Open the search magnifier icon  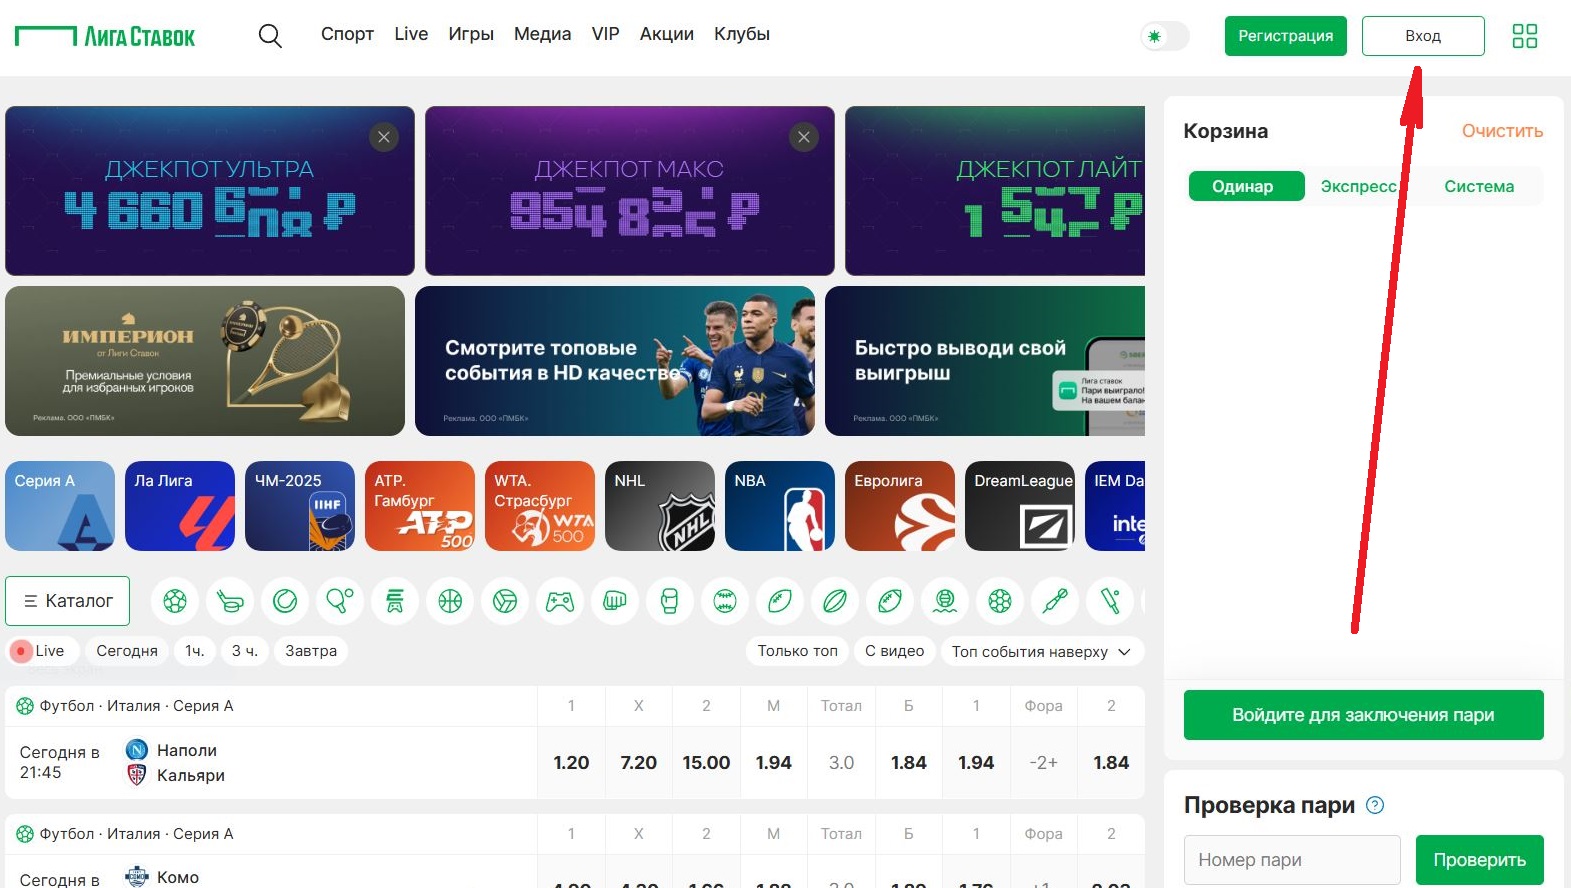pos(270,36)
